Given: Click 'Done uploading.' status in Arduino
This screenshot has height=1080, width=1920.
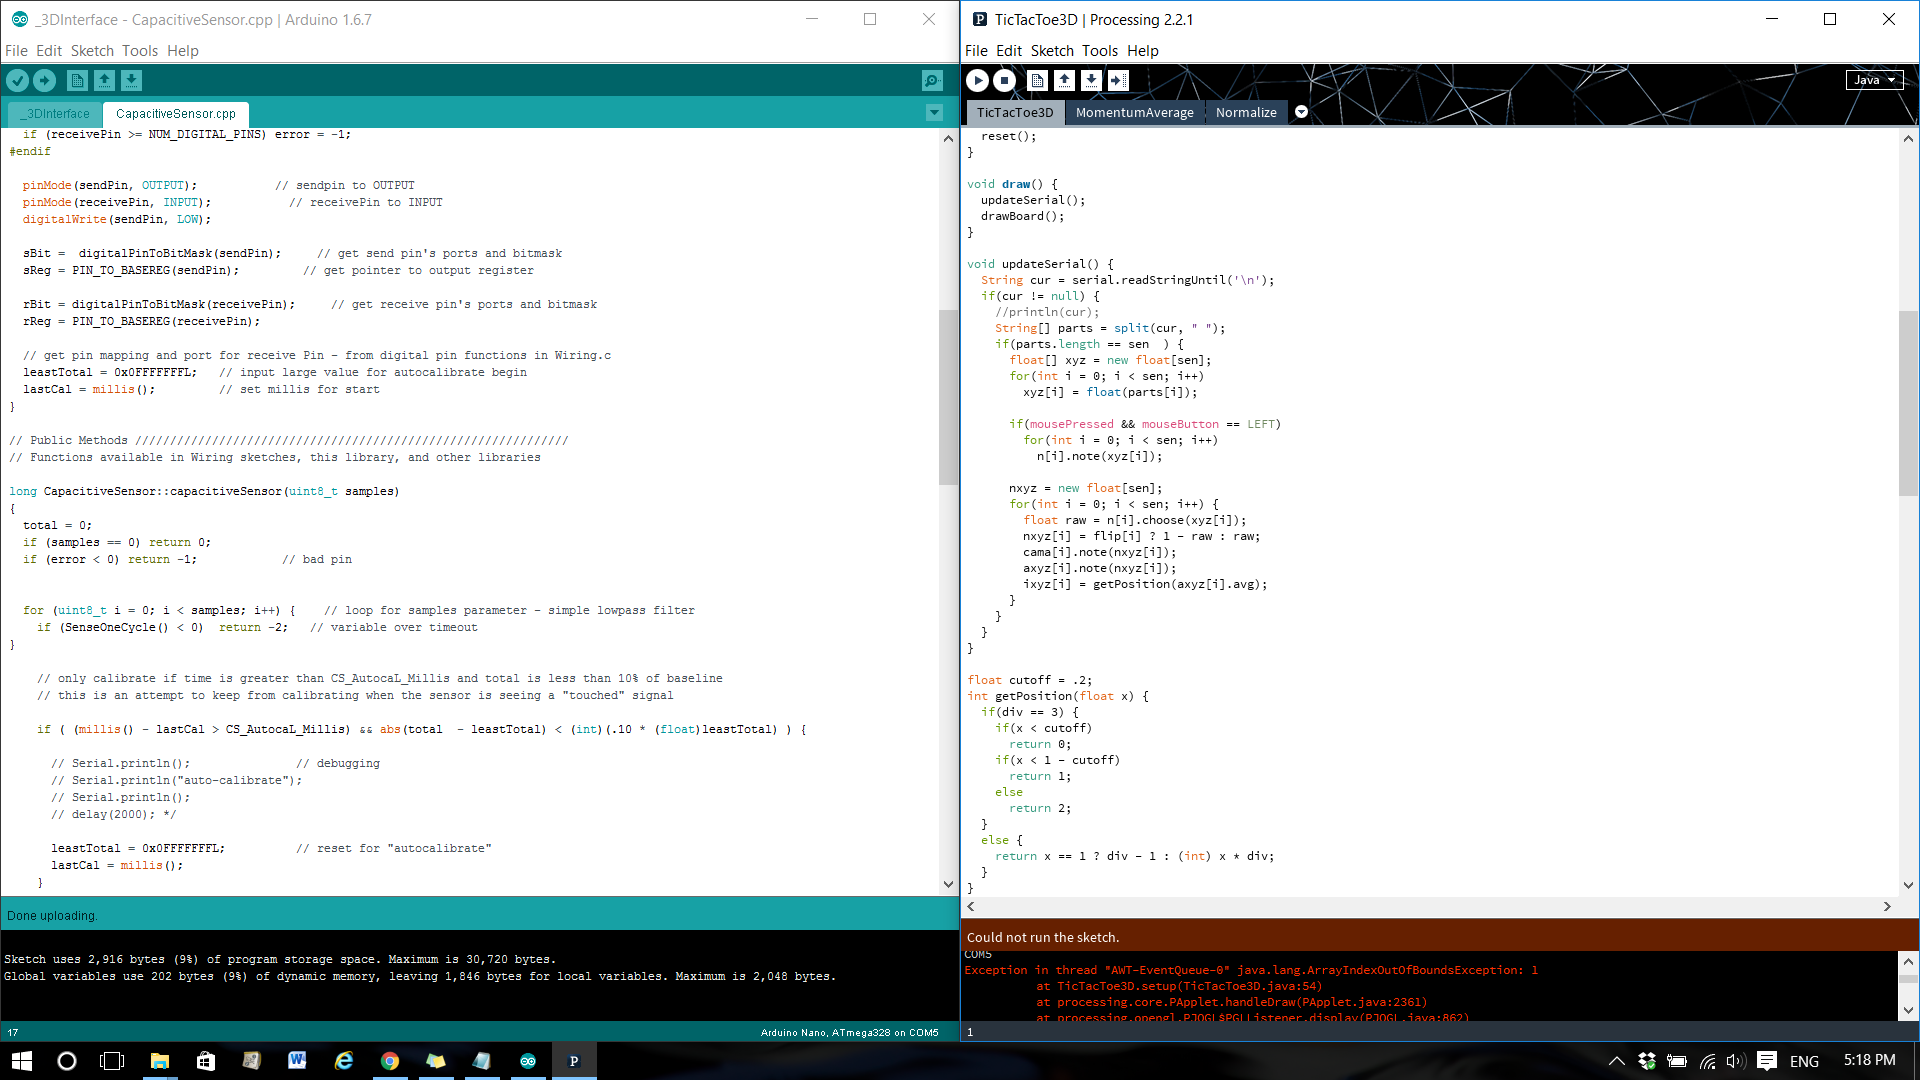Looking at the screenshot, I should point(52,916).
